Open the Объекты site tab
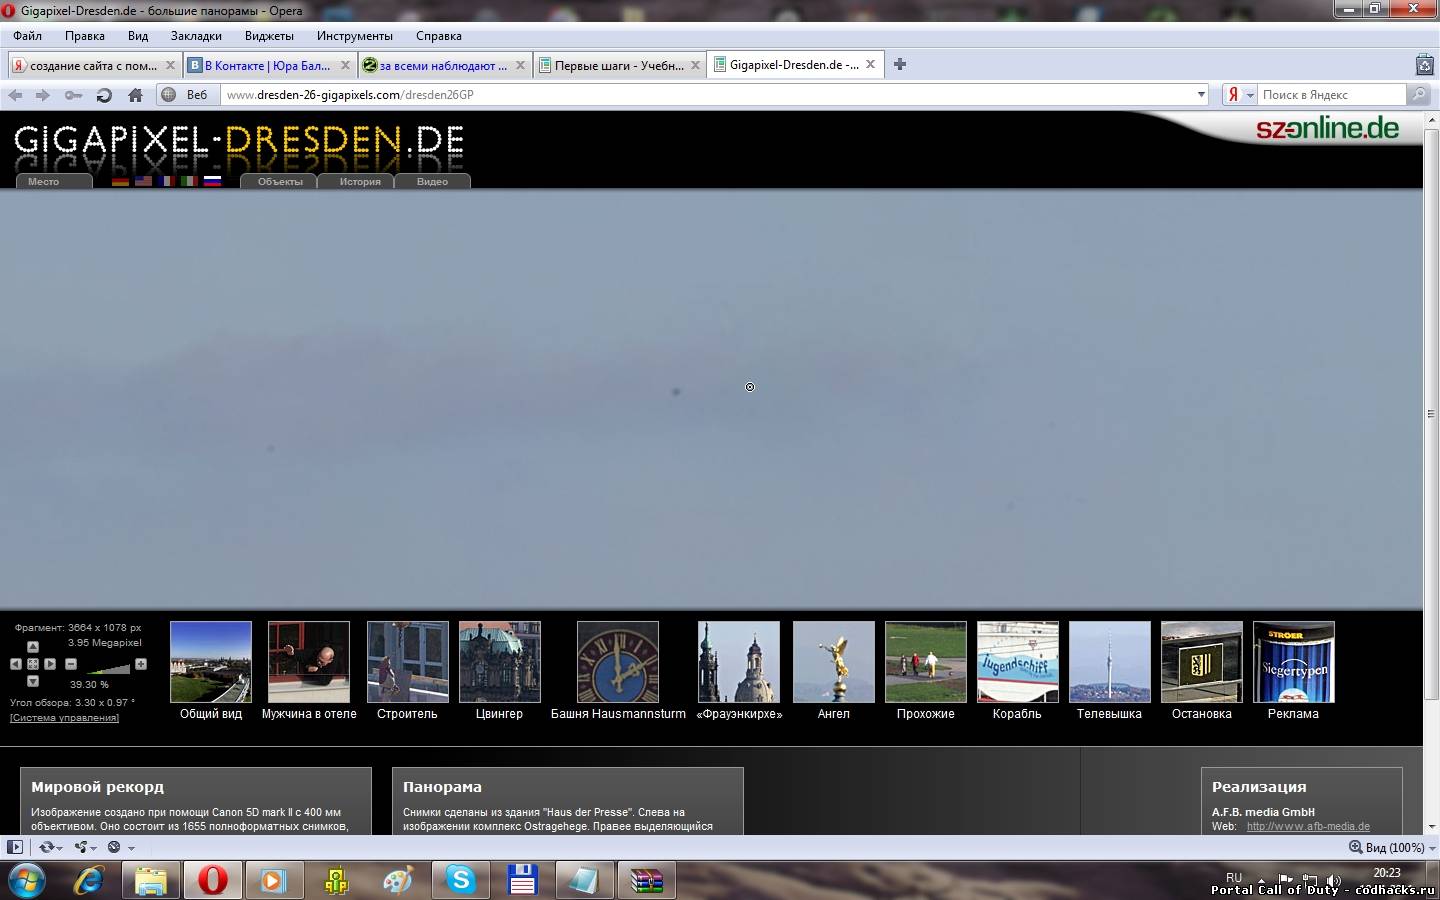Screen dimensions: 1440x900 [x=280, y=181]
